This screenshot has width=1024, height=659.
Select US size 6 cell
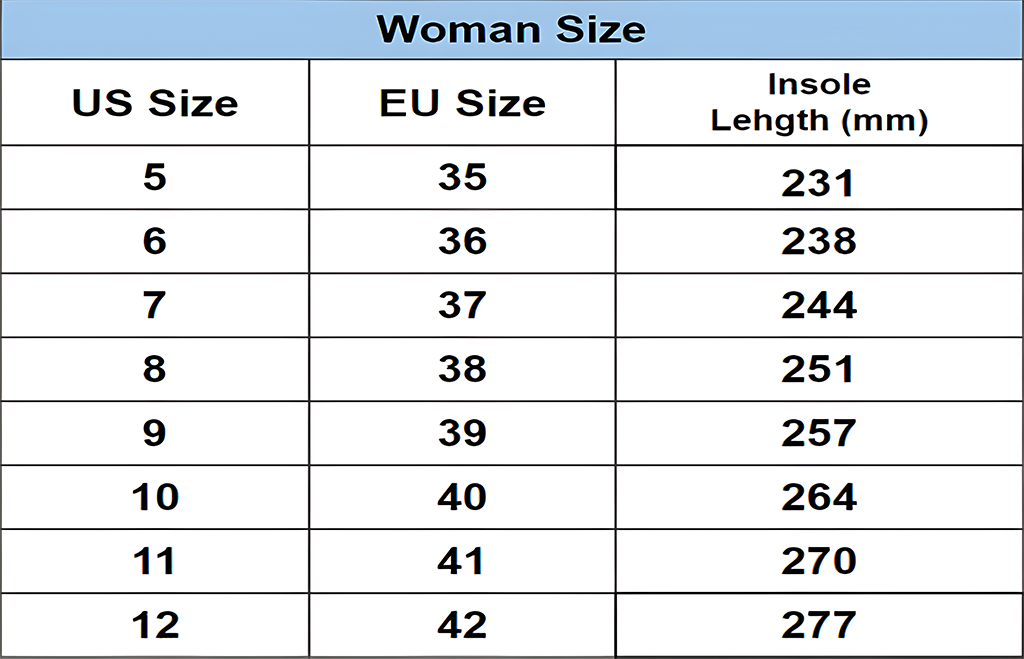pos(155,241)
